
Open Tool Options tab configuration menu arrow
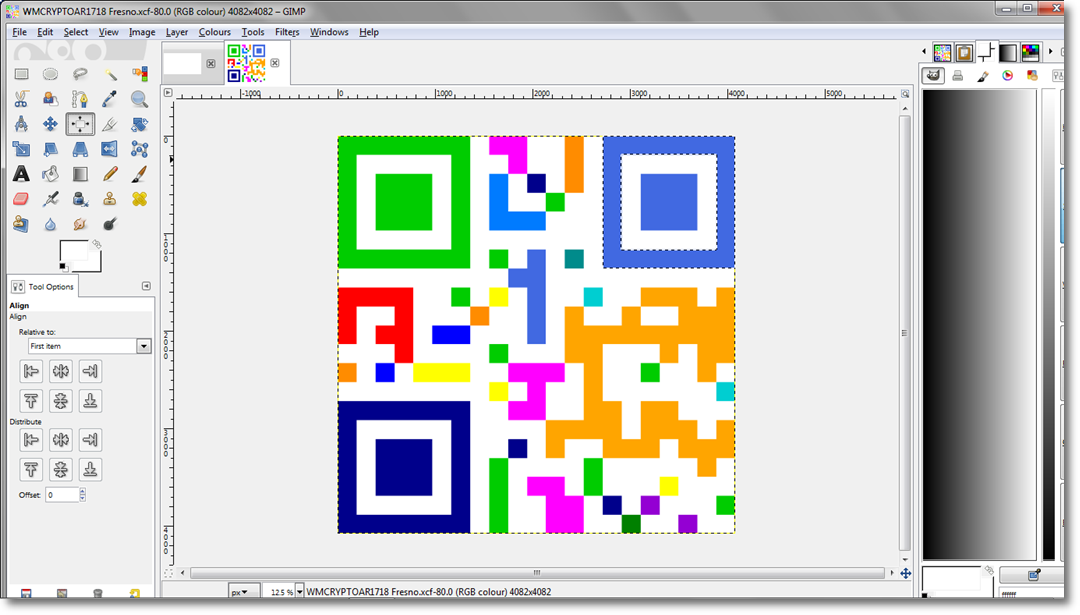coord(146,286)
